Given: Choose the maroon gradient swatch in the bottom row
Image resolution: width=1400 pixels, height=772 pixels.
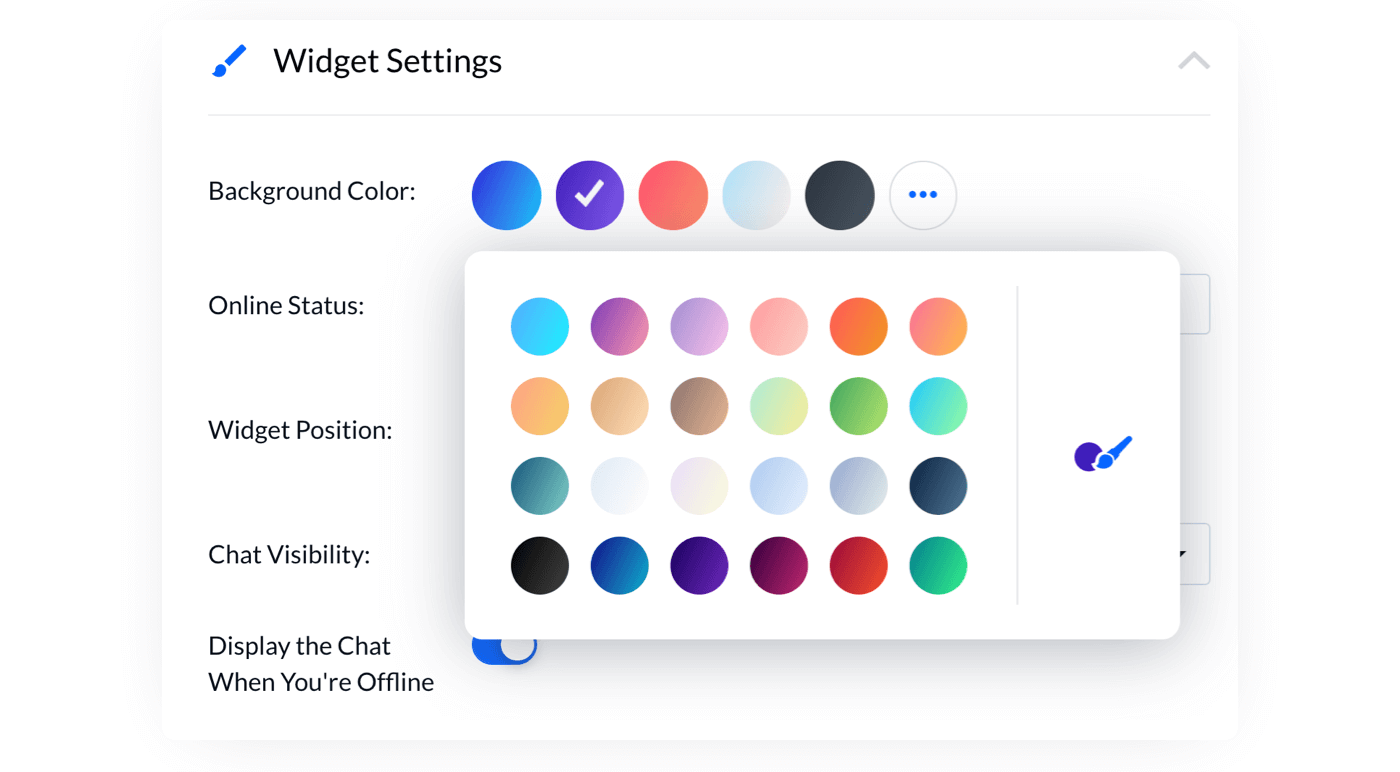Looking at the screenshot, I should [779, 565].
